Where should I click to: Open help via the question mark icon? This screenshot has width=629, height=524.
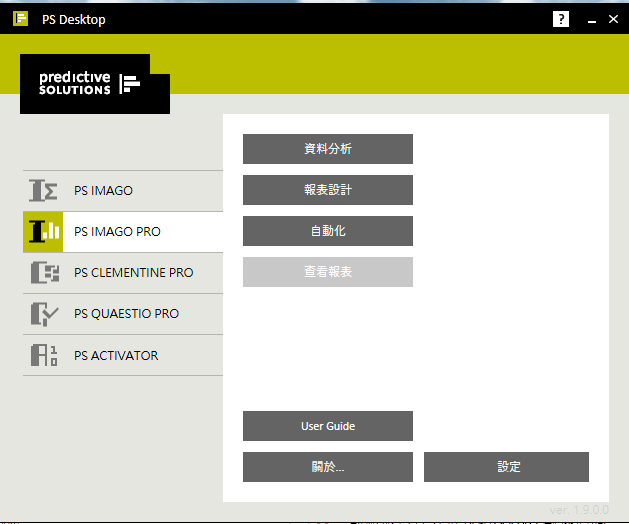560,19
